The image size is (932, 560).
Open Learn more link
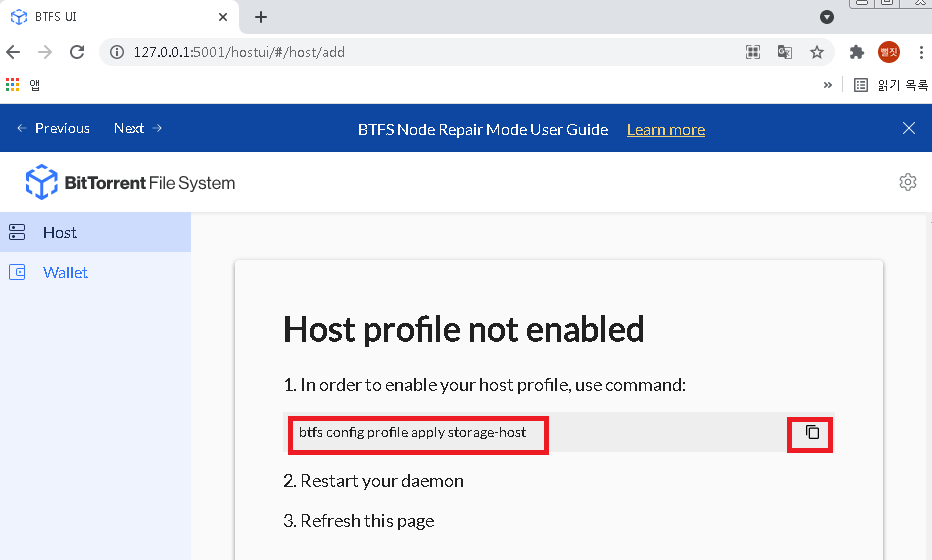point(666,130)
